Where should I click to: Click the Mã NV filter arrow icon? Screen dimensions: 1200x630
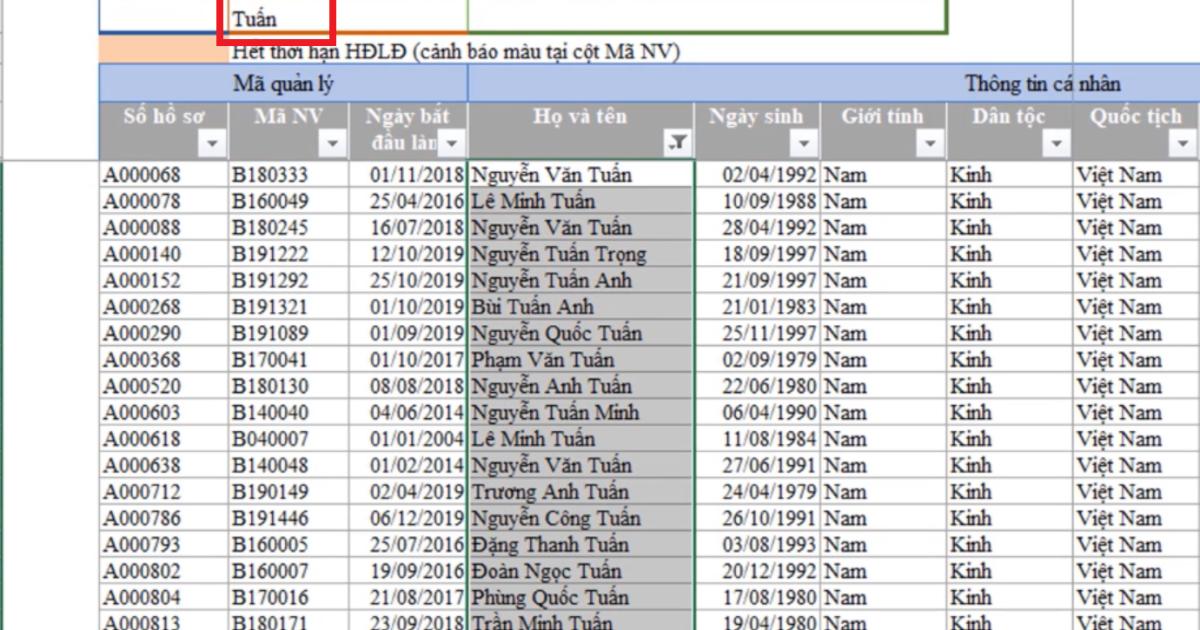click(x=331, y=143)
